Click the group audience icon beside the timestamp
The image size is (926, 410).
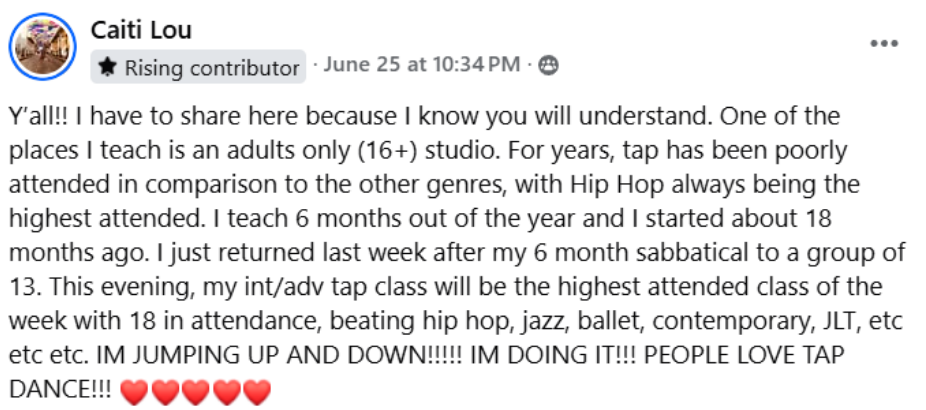coord(548,66)
